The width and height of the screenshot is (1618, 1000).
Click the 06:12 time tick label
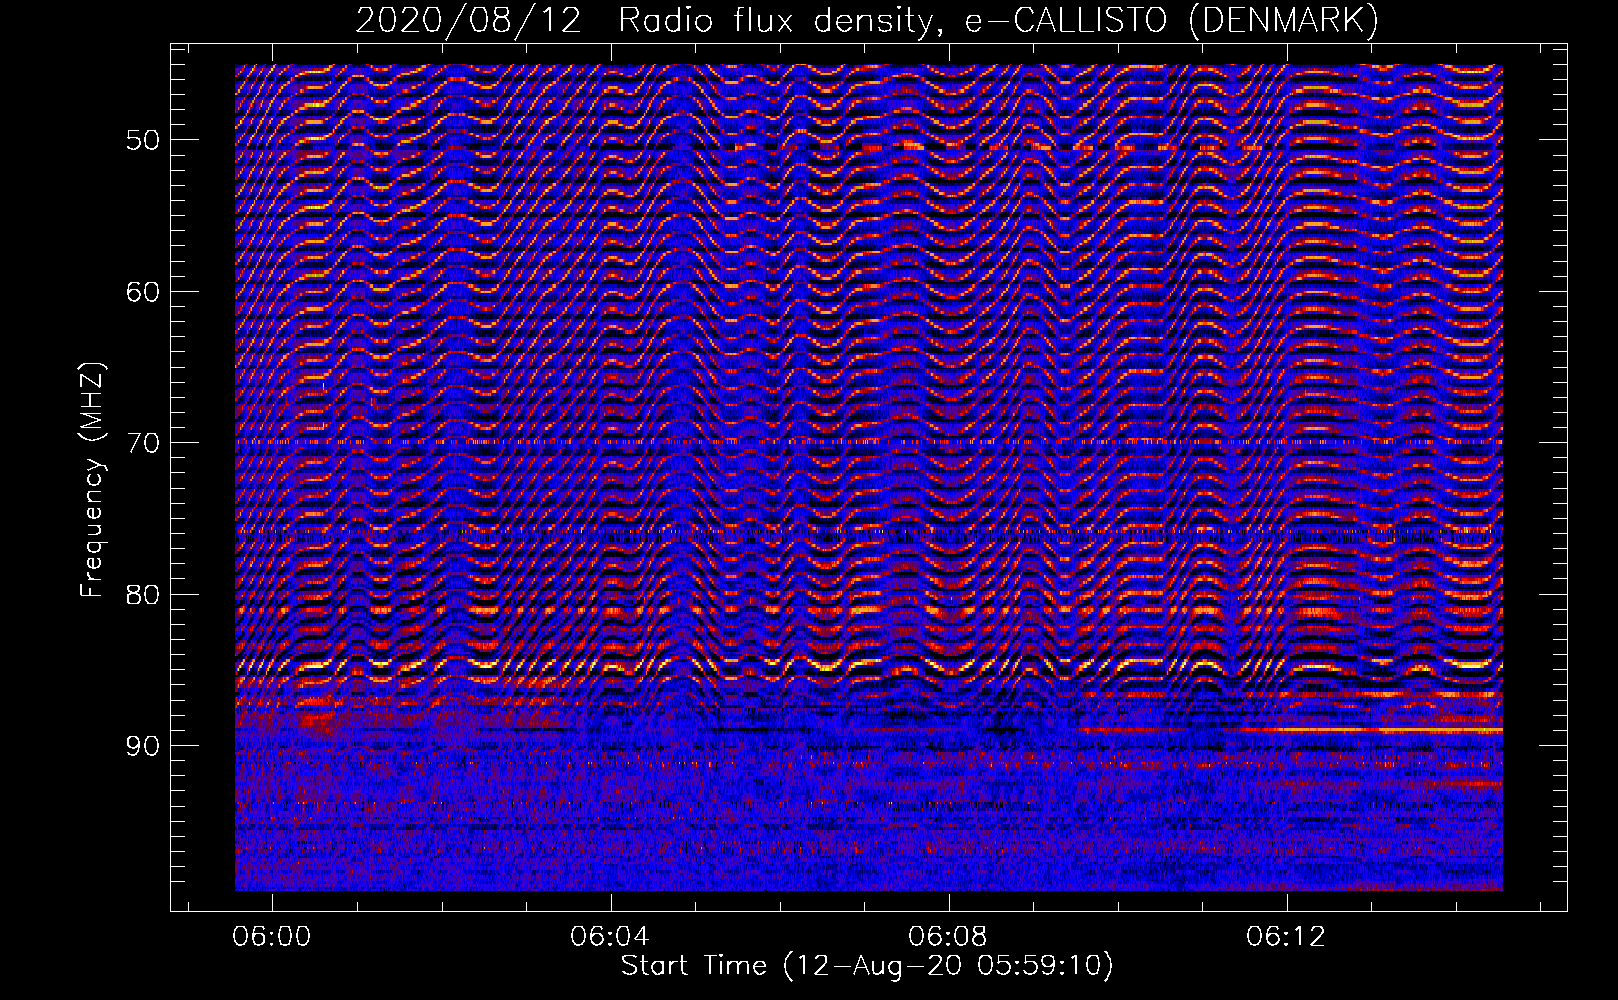pyautogui.click(x=1285, y=937)
